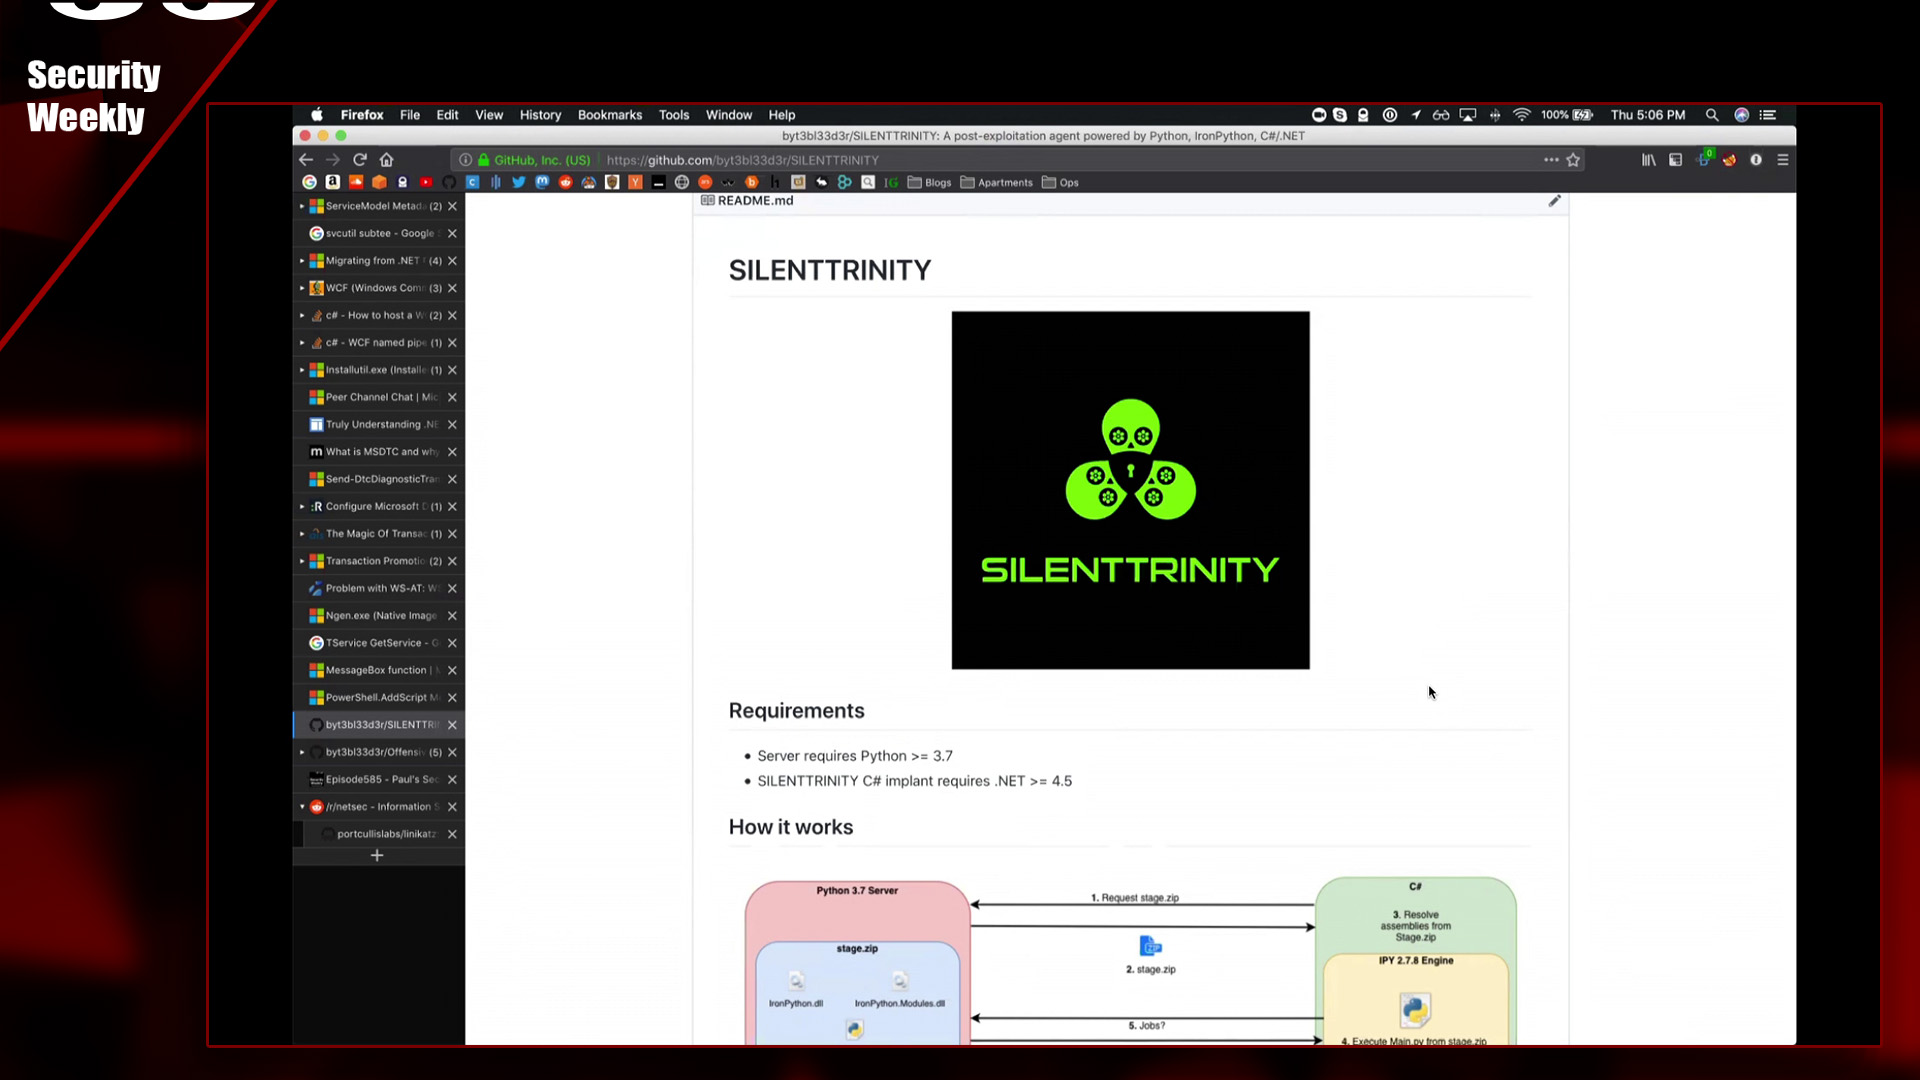1920x1080 pixels.
Task: Open the Twitter bookmark icon
Action: (x=518, y=182)
